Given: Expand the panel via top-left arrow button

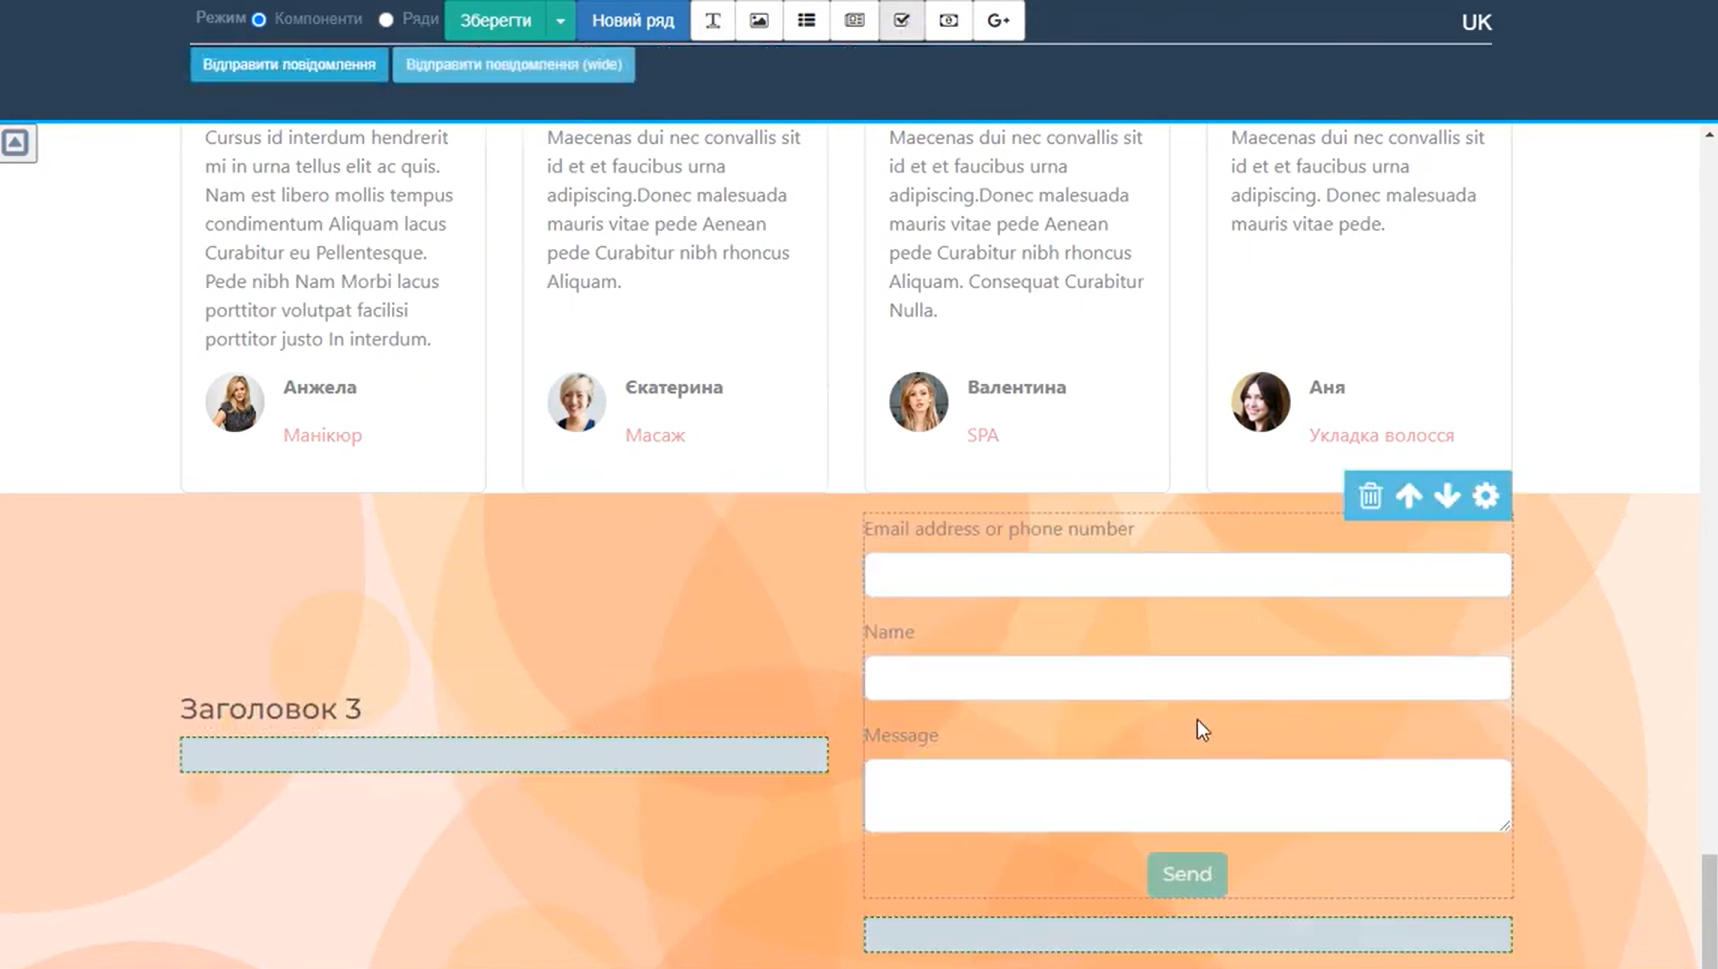Looking at the screenshot, I should click(17, 142).
